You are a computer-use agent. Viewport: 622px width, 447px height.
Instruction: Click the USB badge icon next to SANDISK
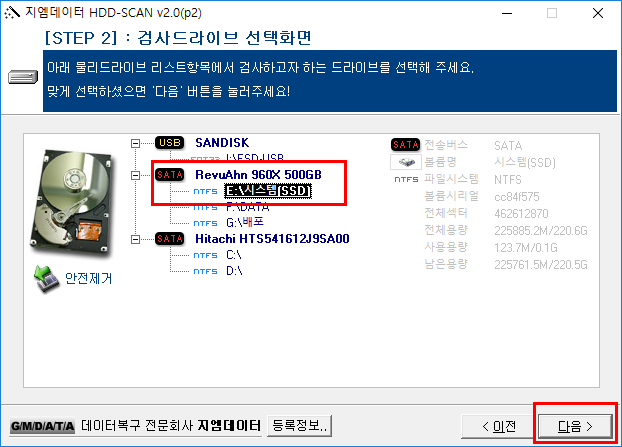tap(169, 143)
